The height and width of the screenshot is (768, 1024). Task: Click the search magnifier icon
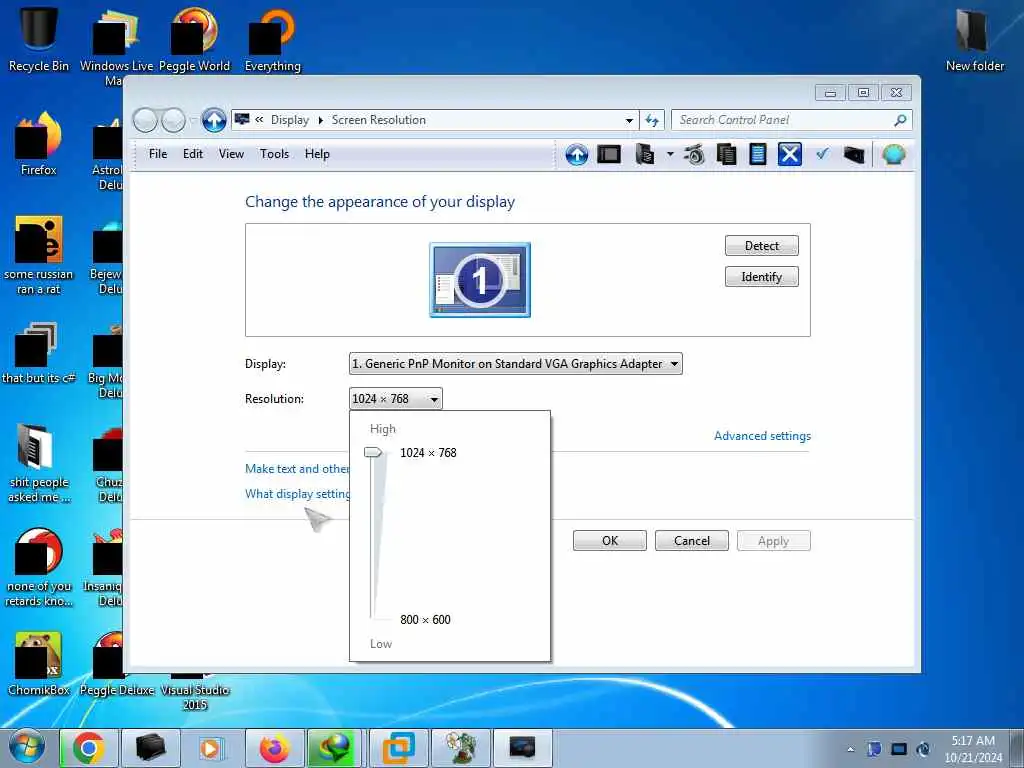click(x=900, y=120)
